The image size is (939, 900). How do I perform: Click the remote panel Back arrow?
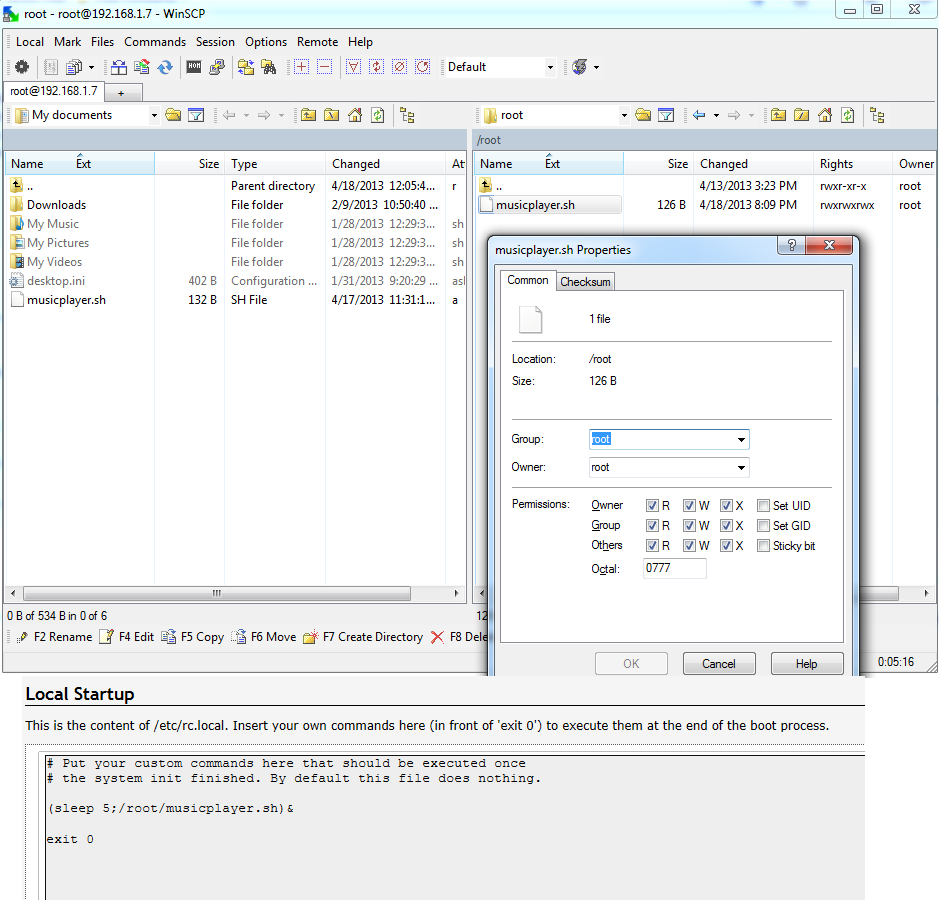(699, 115)
